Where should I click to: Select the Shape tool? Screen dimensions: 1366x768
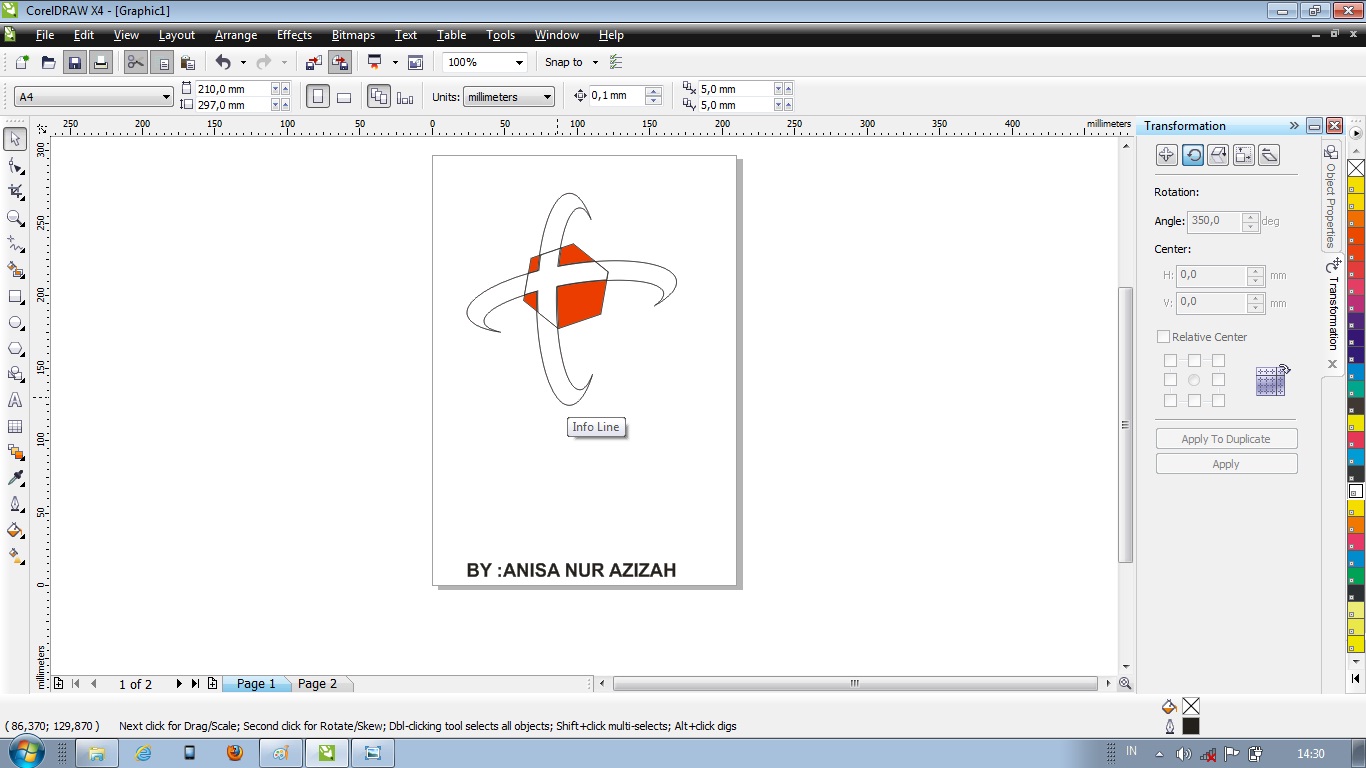(14, 166)
